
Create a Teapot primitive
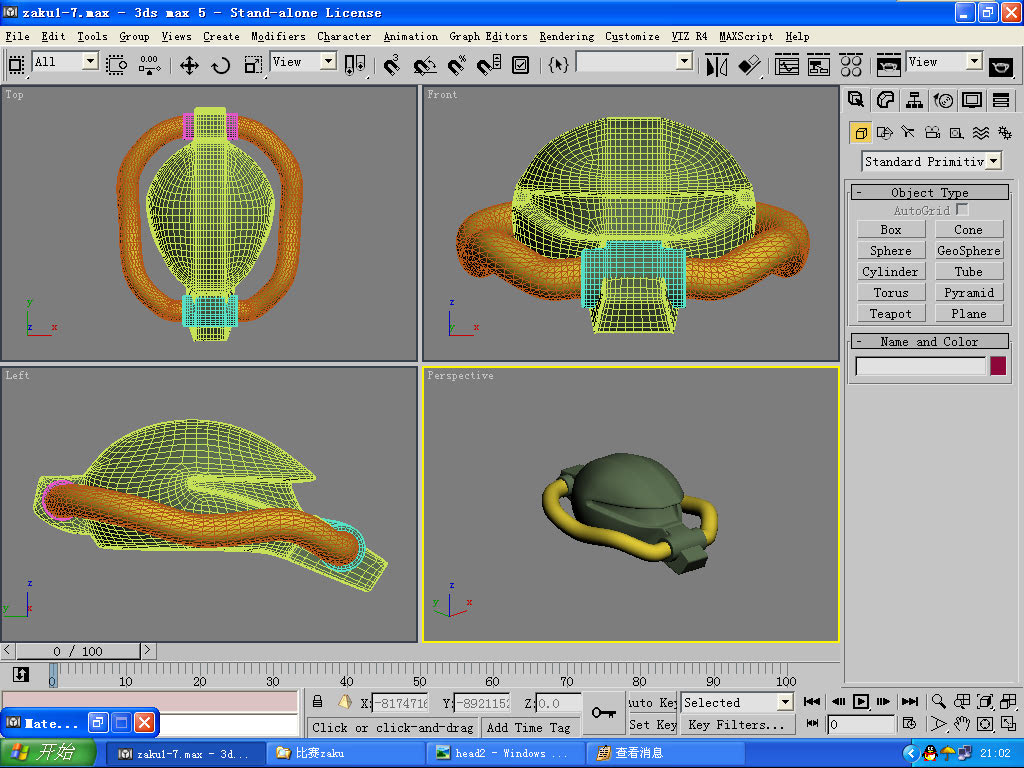(891, 313)
